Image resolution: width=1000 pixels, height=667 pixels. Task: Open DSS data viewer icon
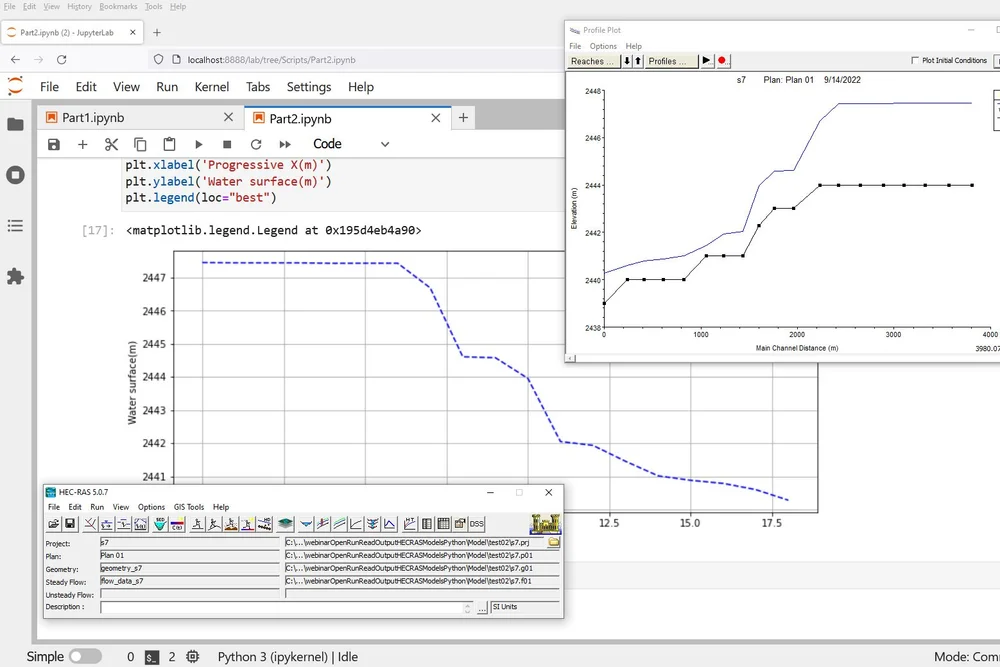(476, 524)
